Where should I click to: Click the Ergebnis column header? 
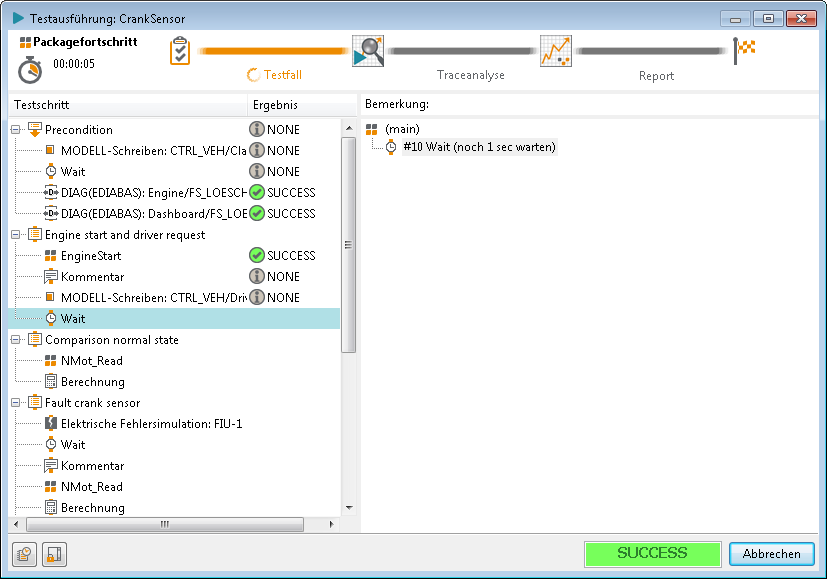pyautogui.click(x=302, y=105)
